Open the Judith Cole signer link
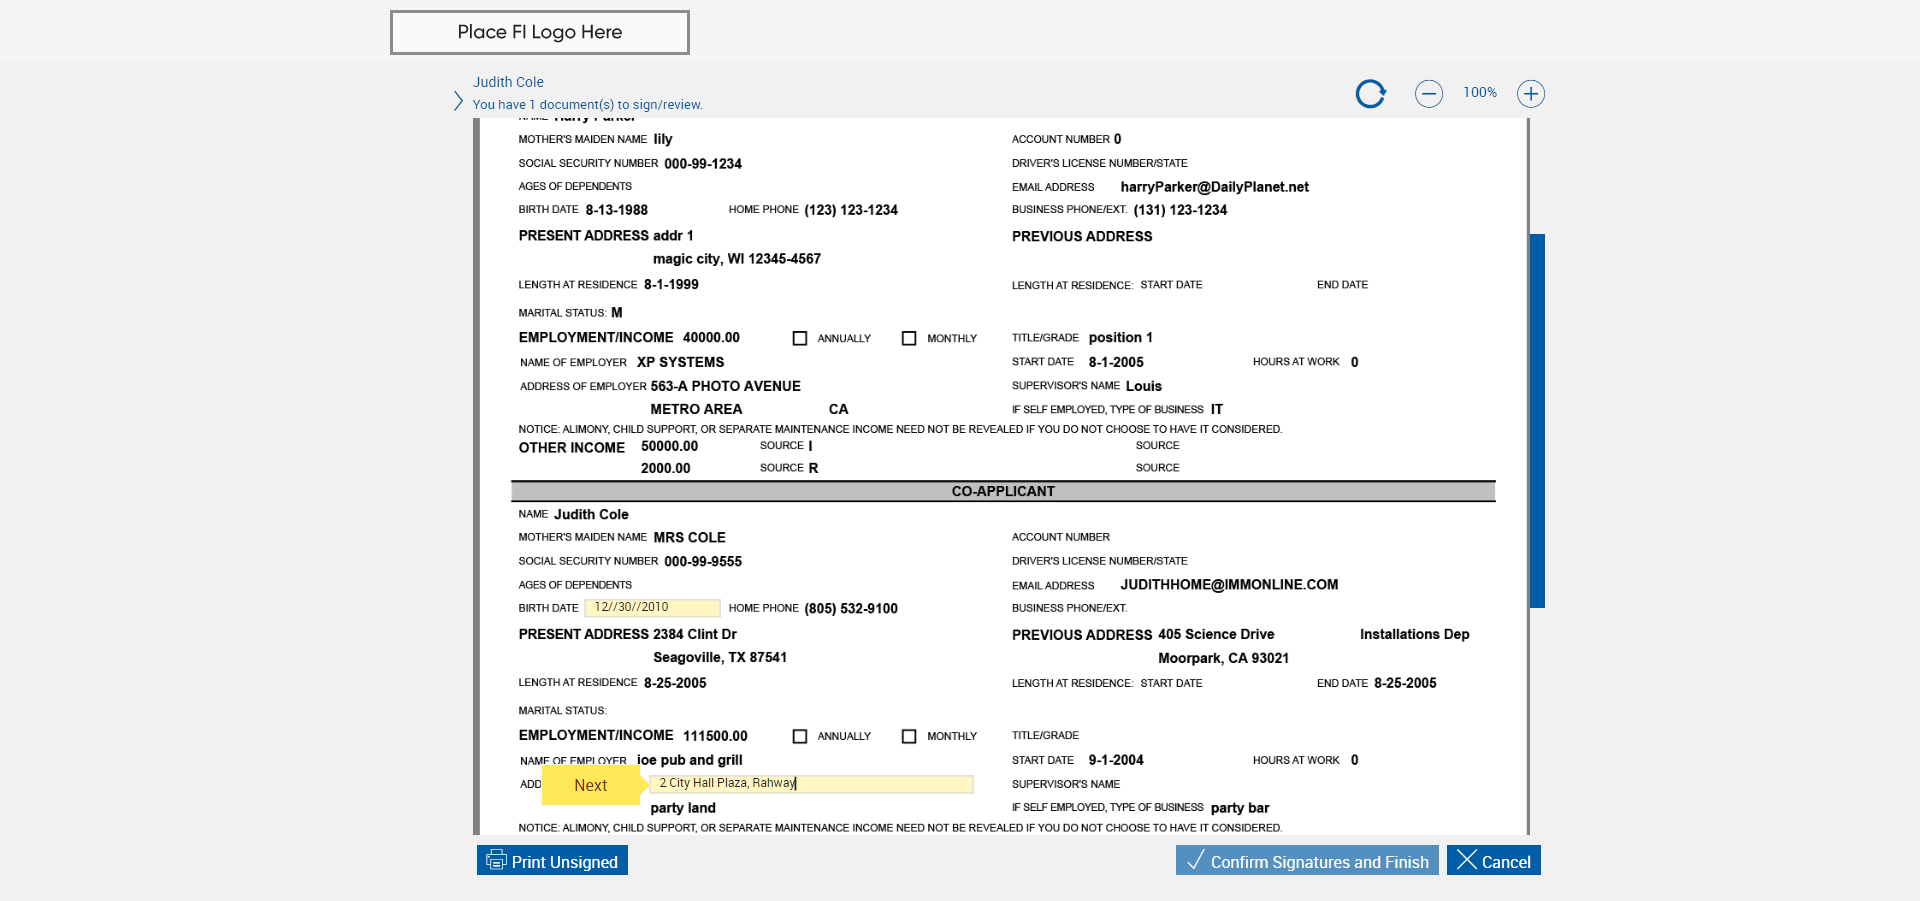Image resolution: width=1920 pixels, height=901 pixels. [508, 82]
